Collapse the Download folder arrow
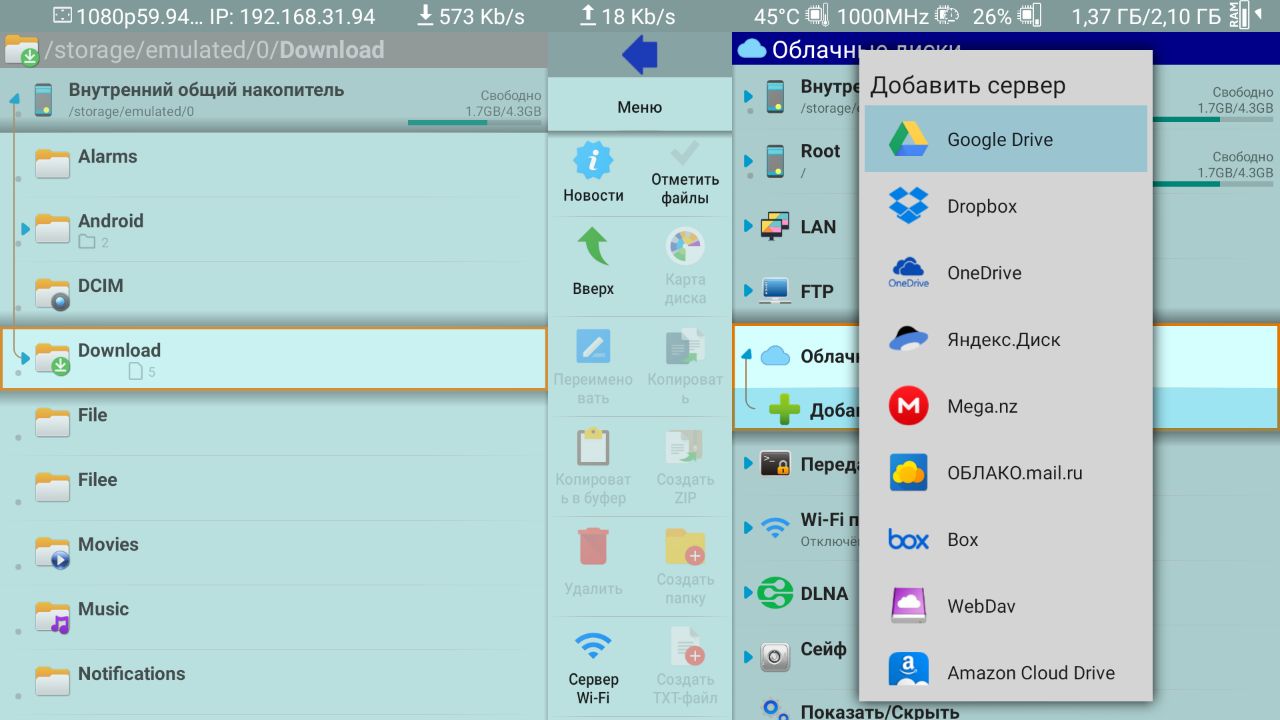The height and width of the screenshot is (720, 1280). click(26, 358)
